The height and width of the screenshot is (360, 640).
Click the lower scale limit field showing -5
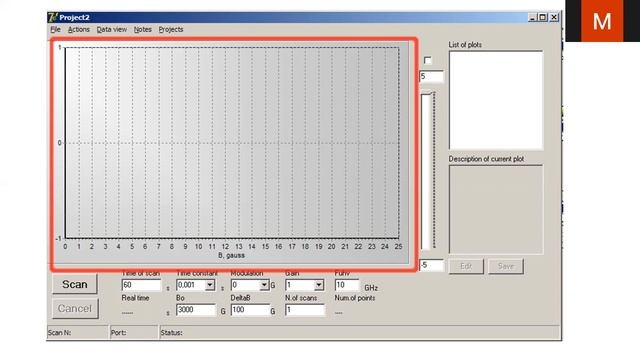pyautogui.click(x=431, y=265)
